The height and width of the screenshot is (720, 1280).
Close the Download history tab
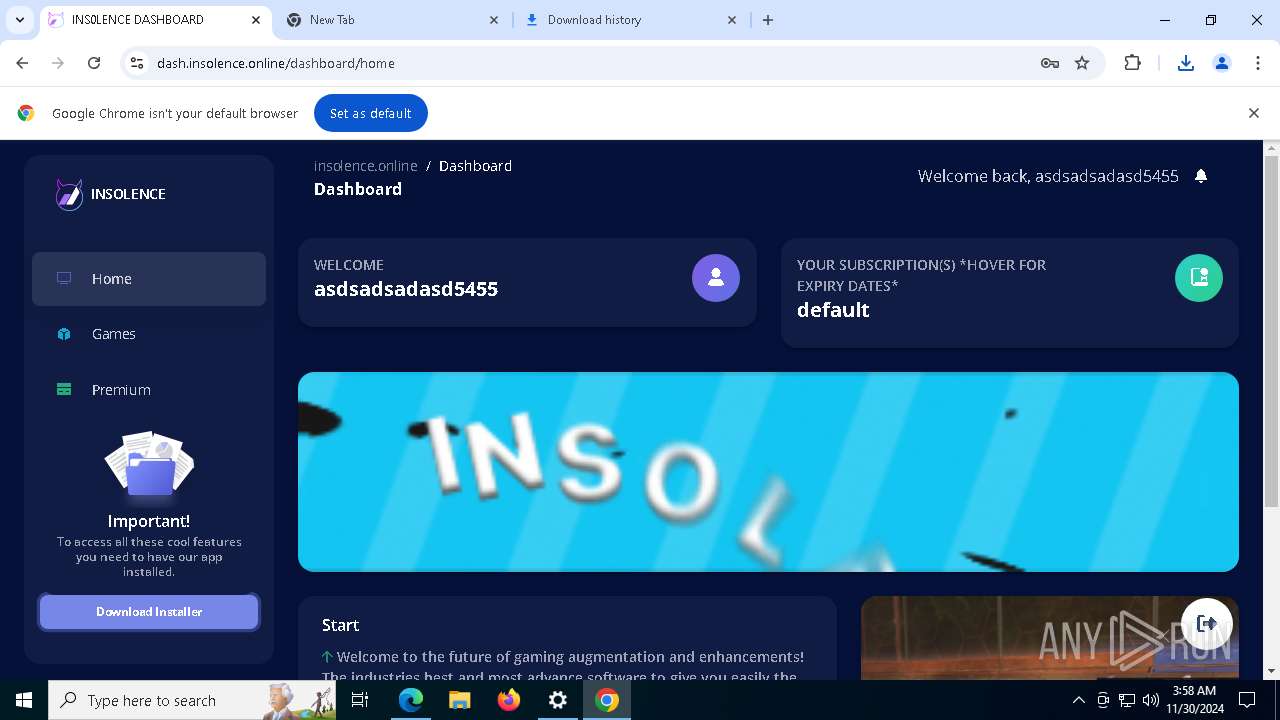732,20
